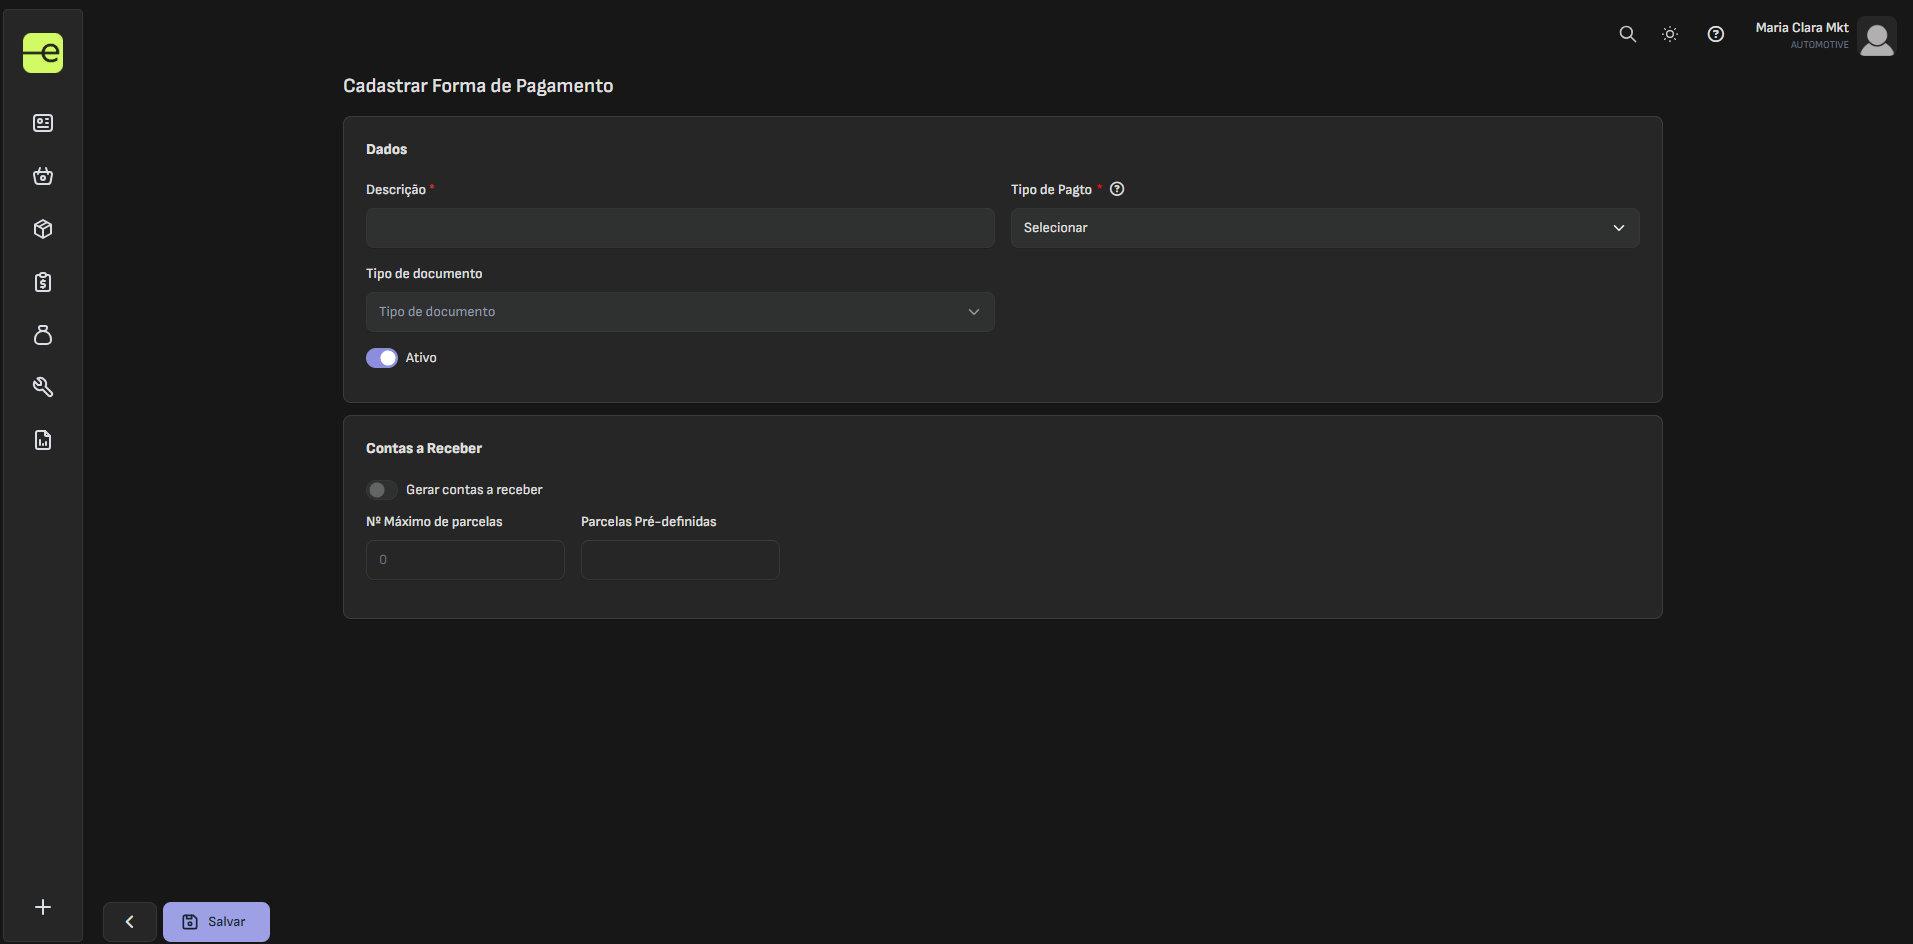This screenshot has height=944, width=1913.
Task: Open help from top-bar question mark icon
Action: point(1715,34)
